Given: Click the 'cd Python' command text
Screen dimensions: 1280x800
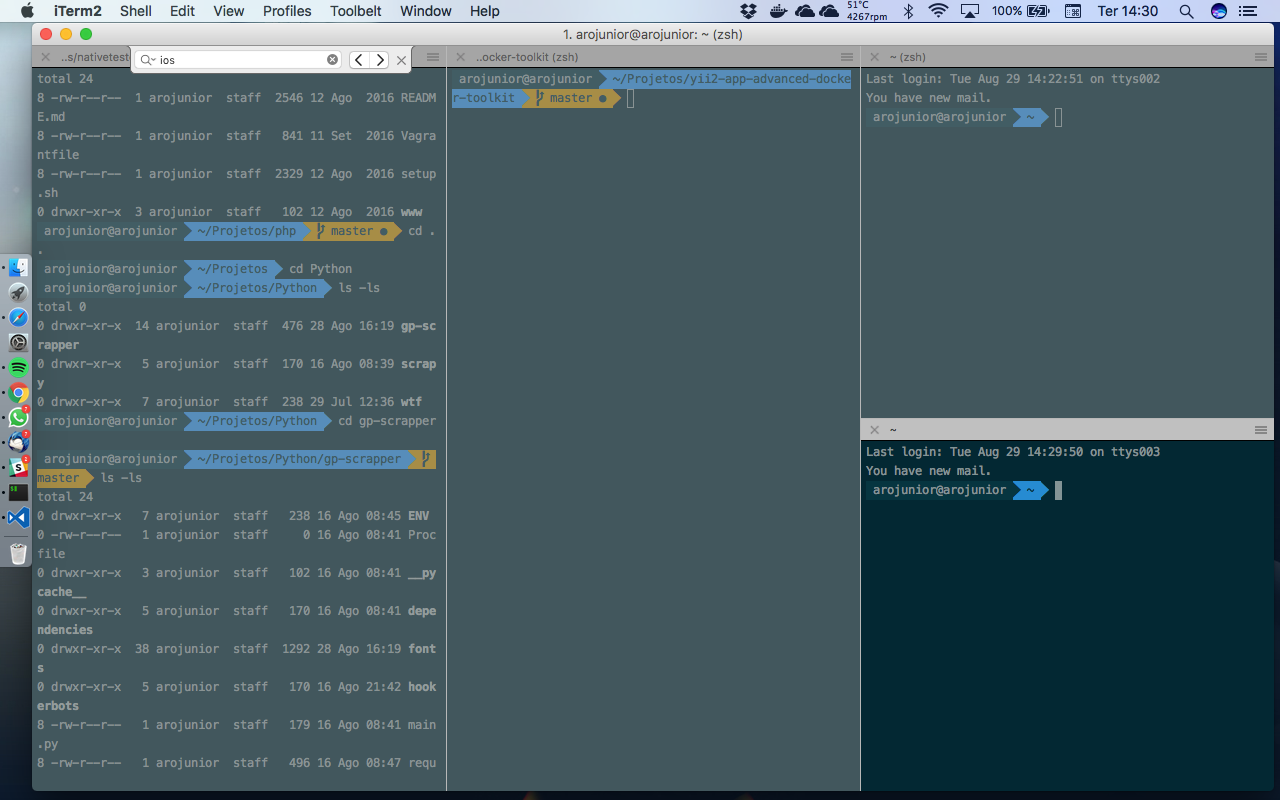Looking at the screenshot, I should click(x=321, y=269).
